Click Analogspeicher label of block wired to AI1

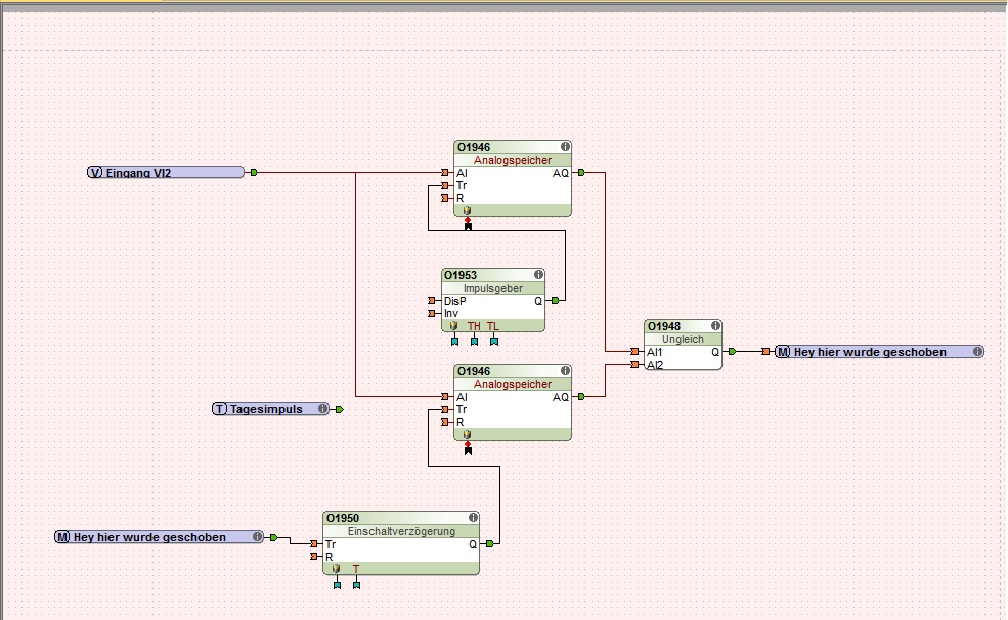click(x=512, y=160)
